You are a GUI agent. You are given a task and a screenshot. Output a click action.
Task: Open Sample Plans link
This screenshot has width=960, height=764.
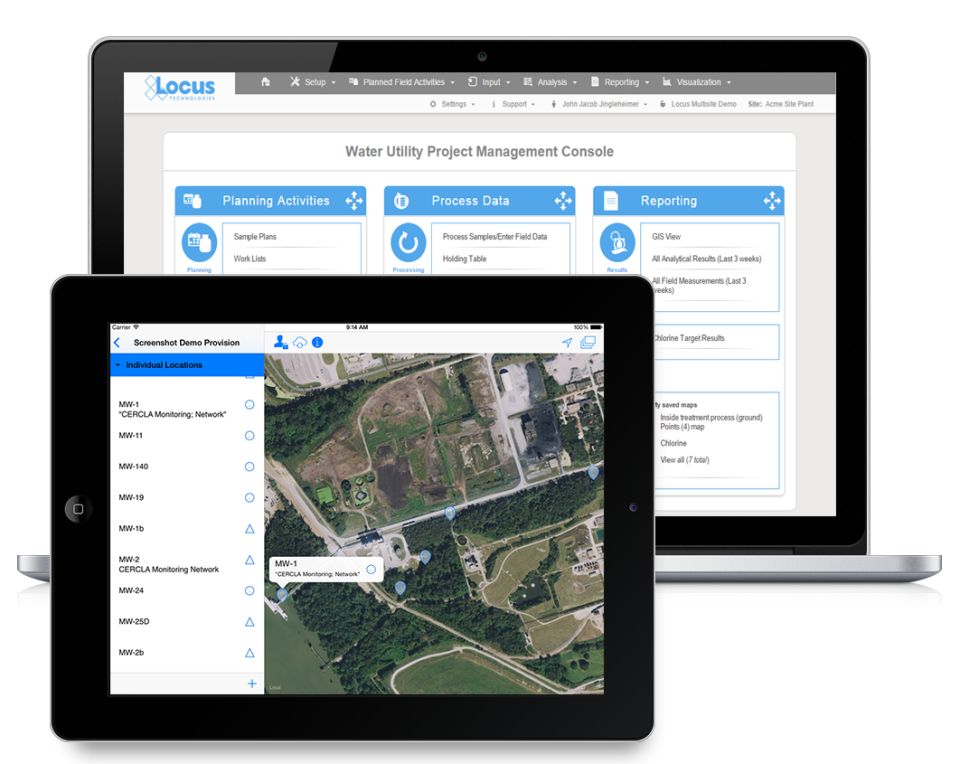pos(255,237)
